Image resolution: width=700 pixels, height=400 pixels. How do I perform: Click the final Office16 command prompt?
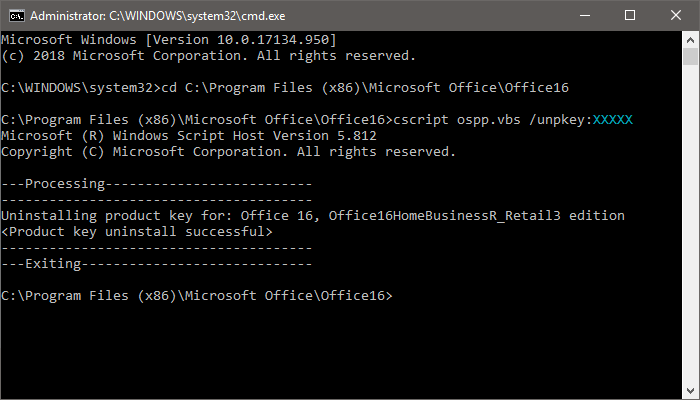point(197,296)
